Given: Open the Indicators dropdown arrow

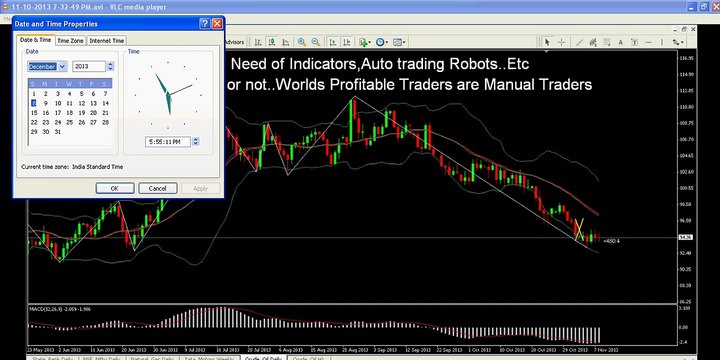Looking at the screenshot, I should click(x=370, y=42).
